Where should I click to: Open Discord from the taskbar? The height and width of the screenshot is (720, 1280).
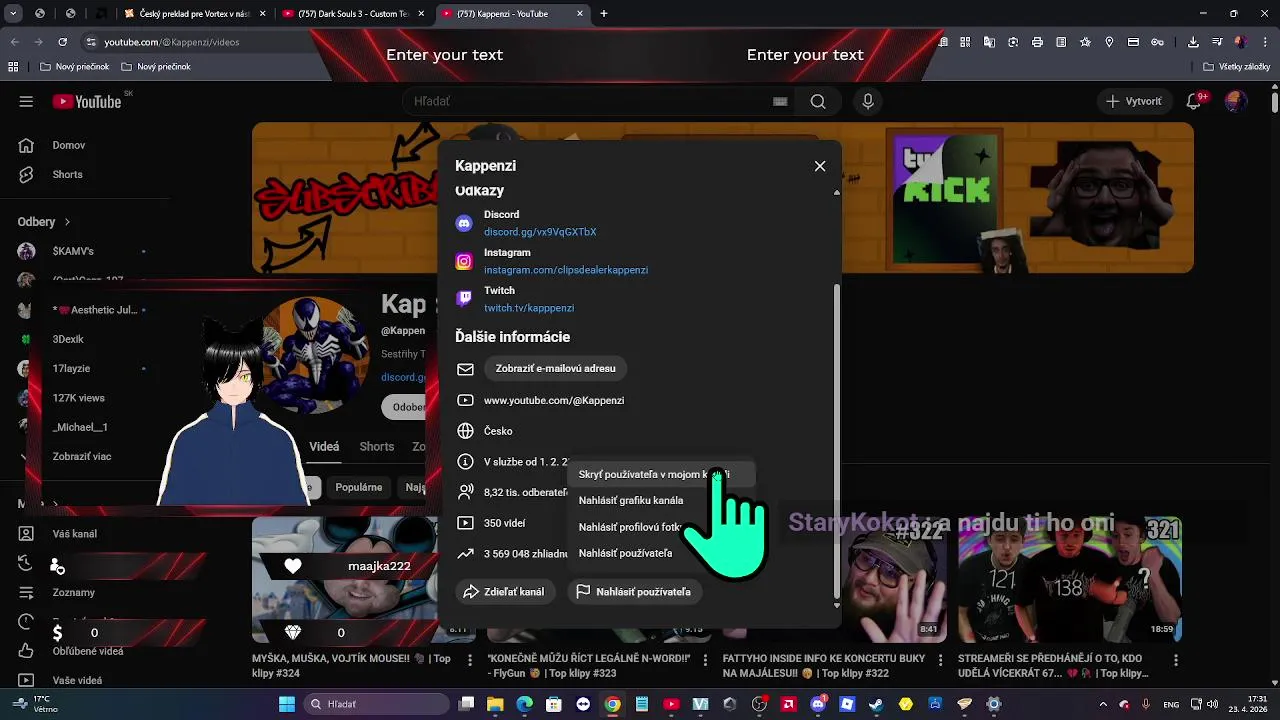(818, 704)
